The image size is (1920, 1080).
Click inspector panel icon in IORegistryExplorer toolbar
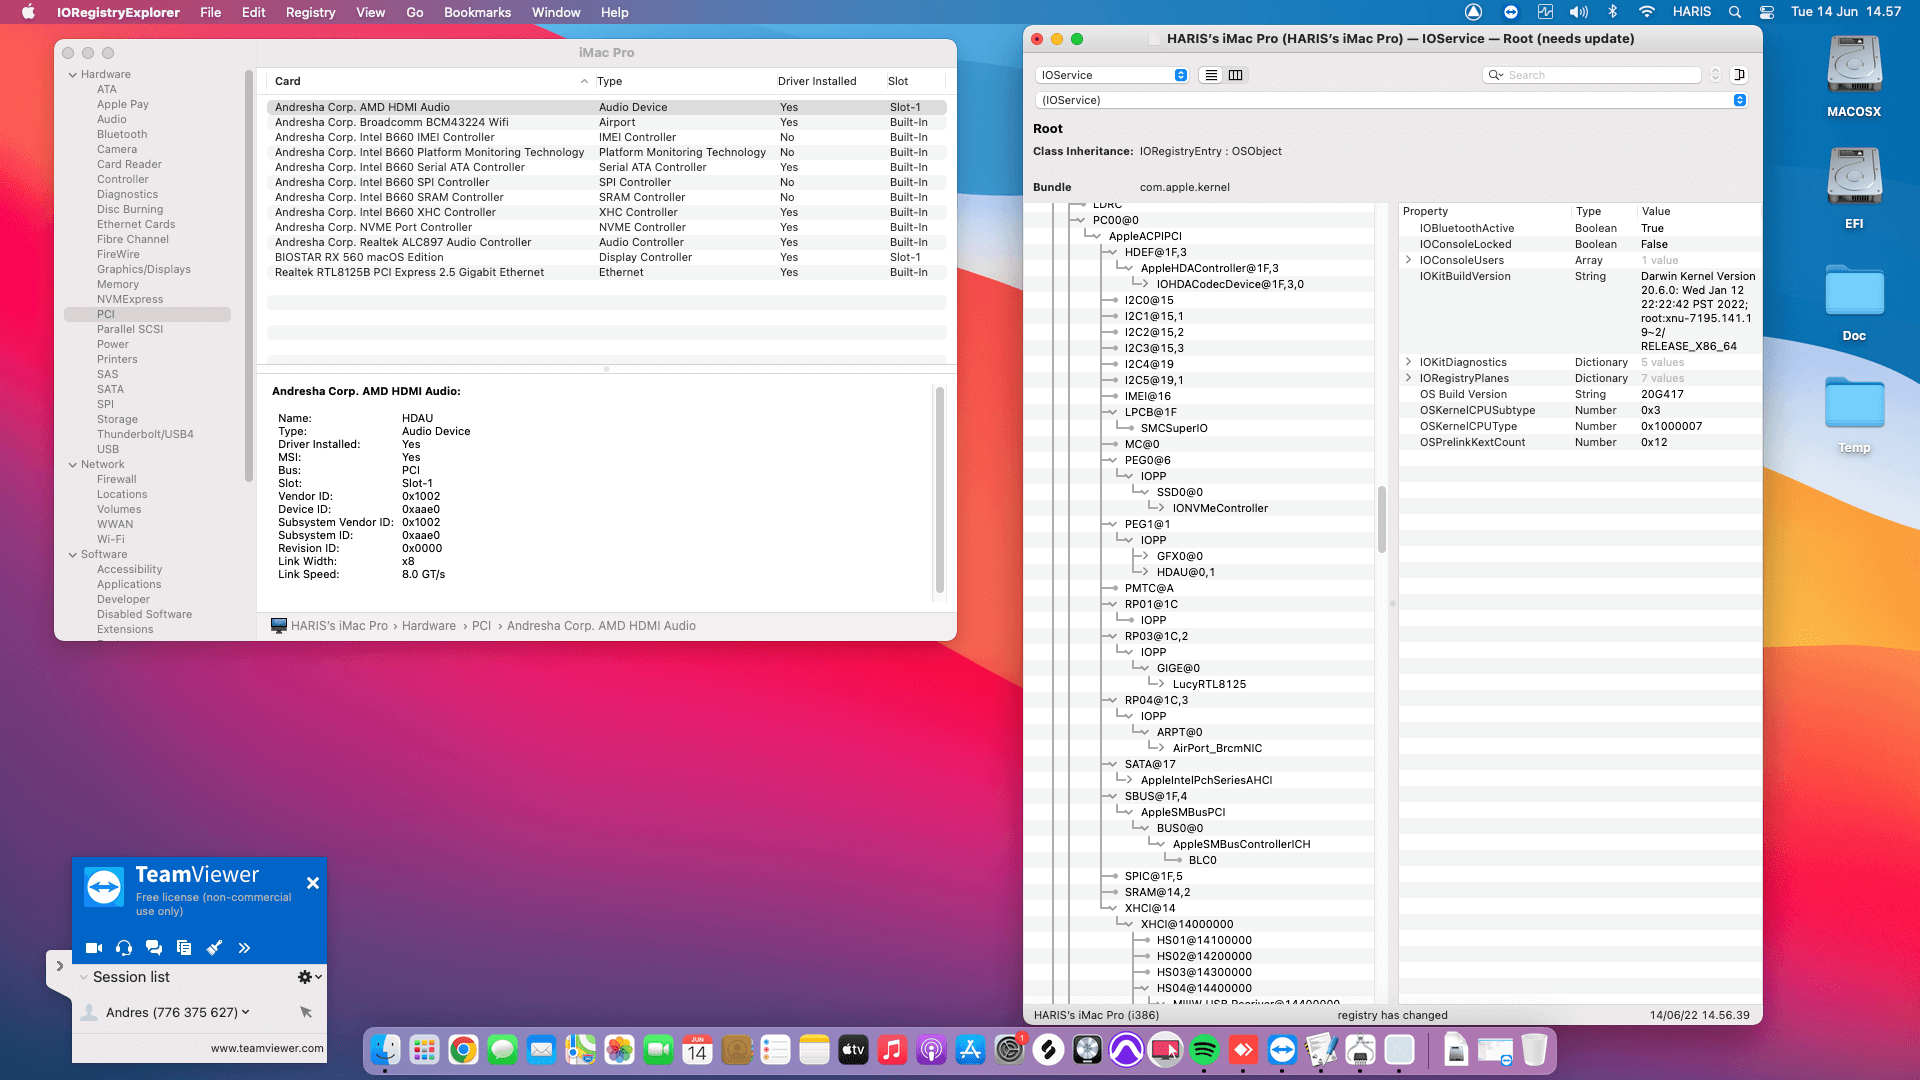click(x=1739, y=75)
